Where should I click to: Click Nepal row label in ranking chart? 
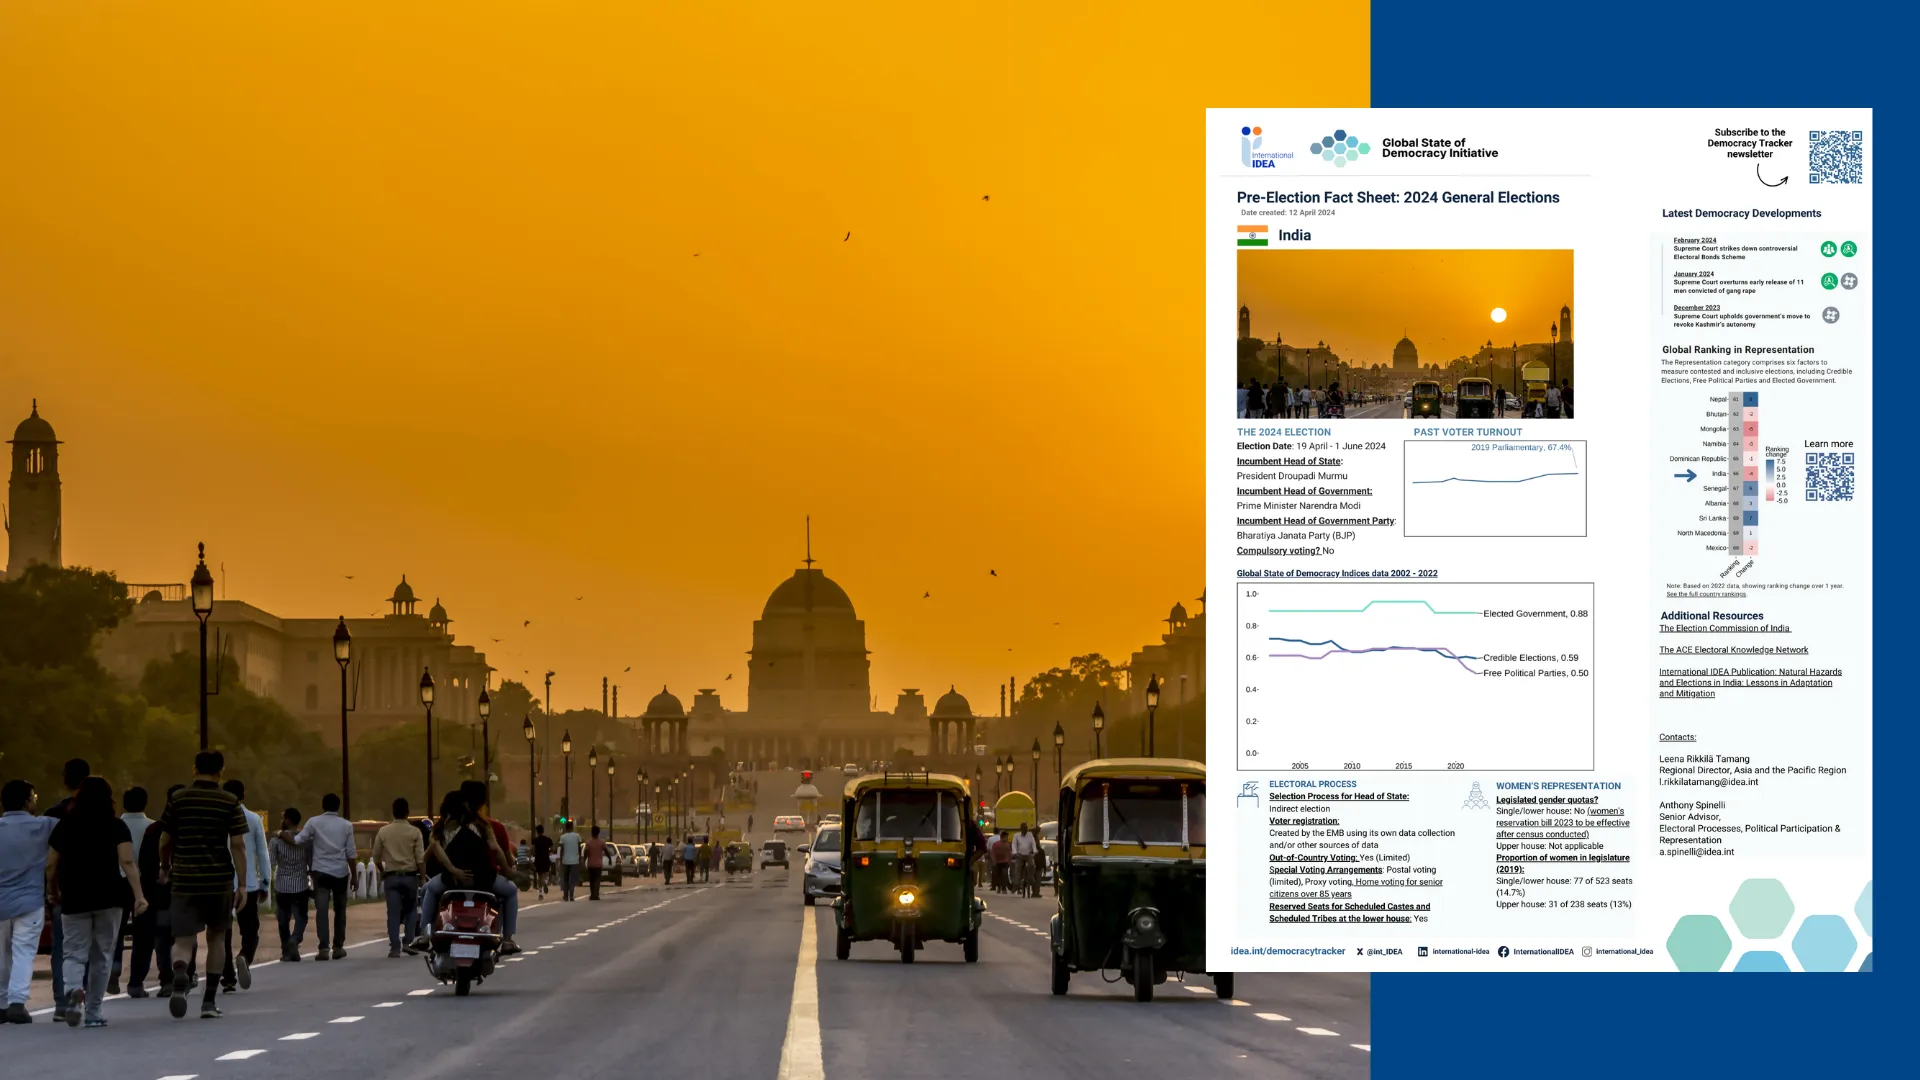pos(1718,399)
